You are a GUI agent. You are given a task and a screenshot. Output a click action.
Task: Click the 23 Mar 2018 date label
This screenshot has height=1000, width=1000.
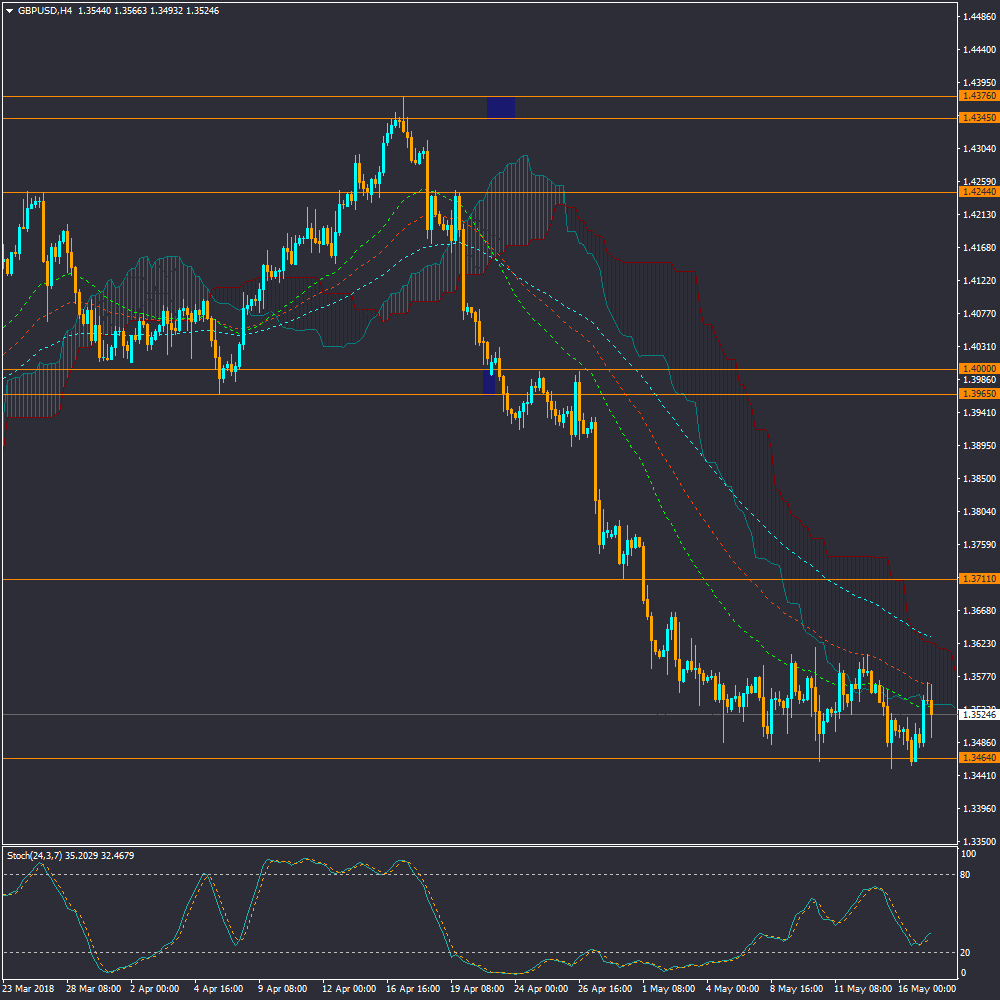pos(30,988)
